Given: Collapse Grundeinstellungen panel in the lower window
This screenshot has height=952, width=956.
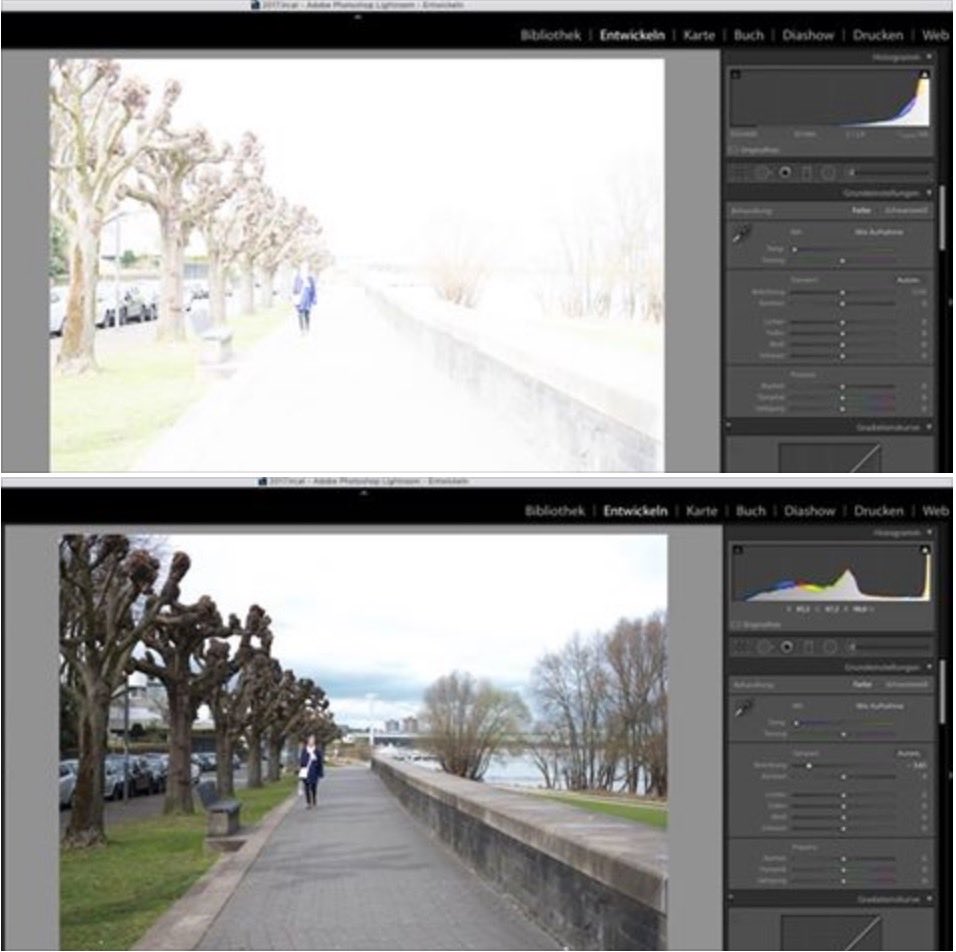Looking at the screenshot, I should (929, 666).
